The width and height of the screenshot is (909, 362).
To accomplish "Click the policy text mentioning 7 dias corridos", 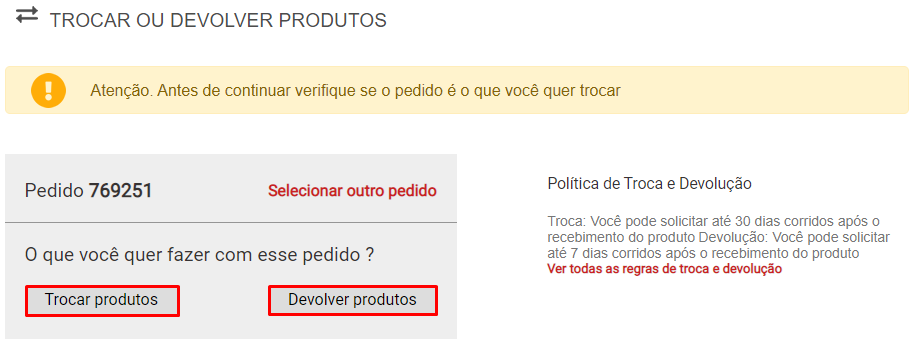I will (x=703, y=254).
